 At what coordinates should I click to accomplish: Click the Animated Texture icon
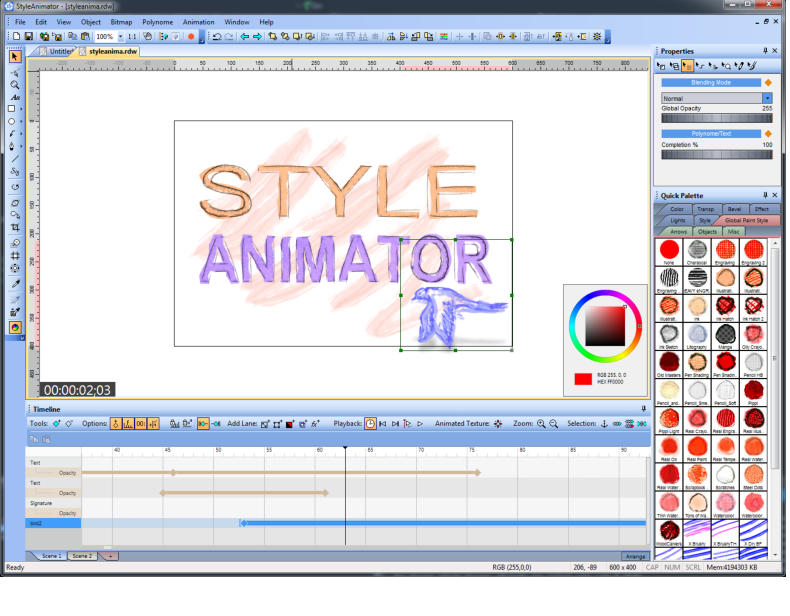(x=498, y=424)
